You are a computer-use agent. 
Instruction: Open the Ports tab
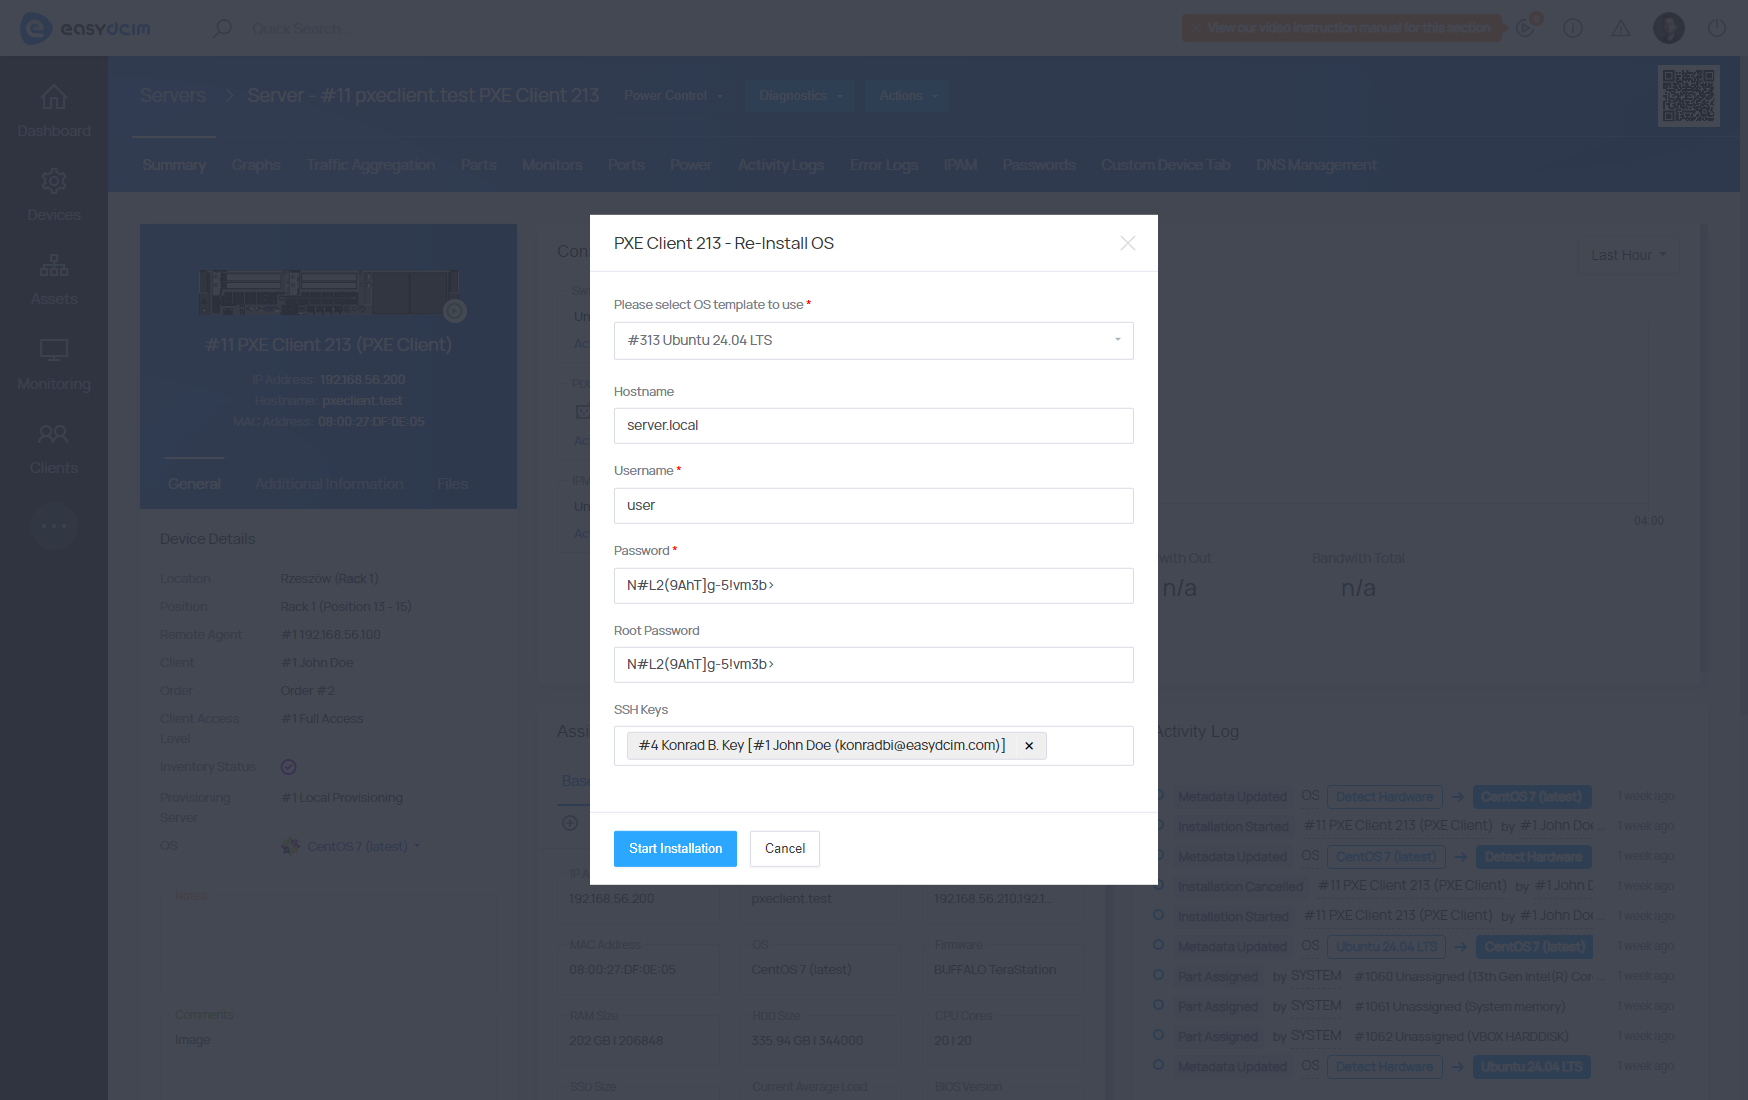pos(626,165)
